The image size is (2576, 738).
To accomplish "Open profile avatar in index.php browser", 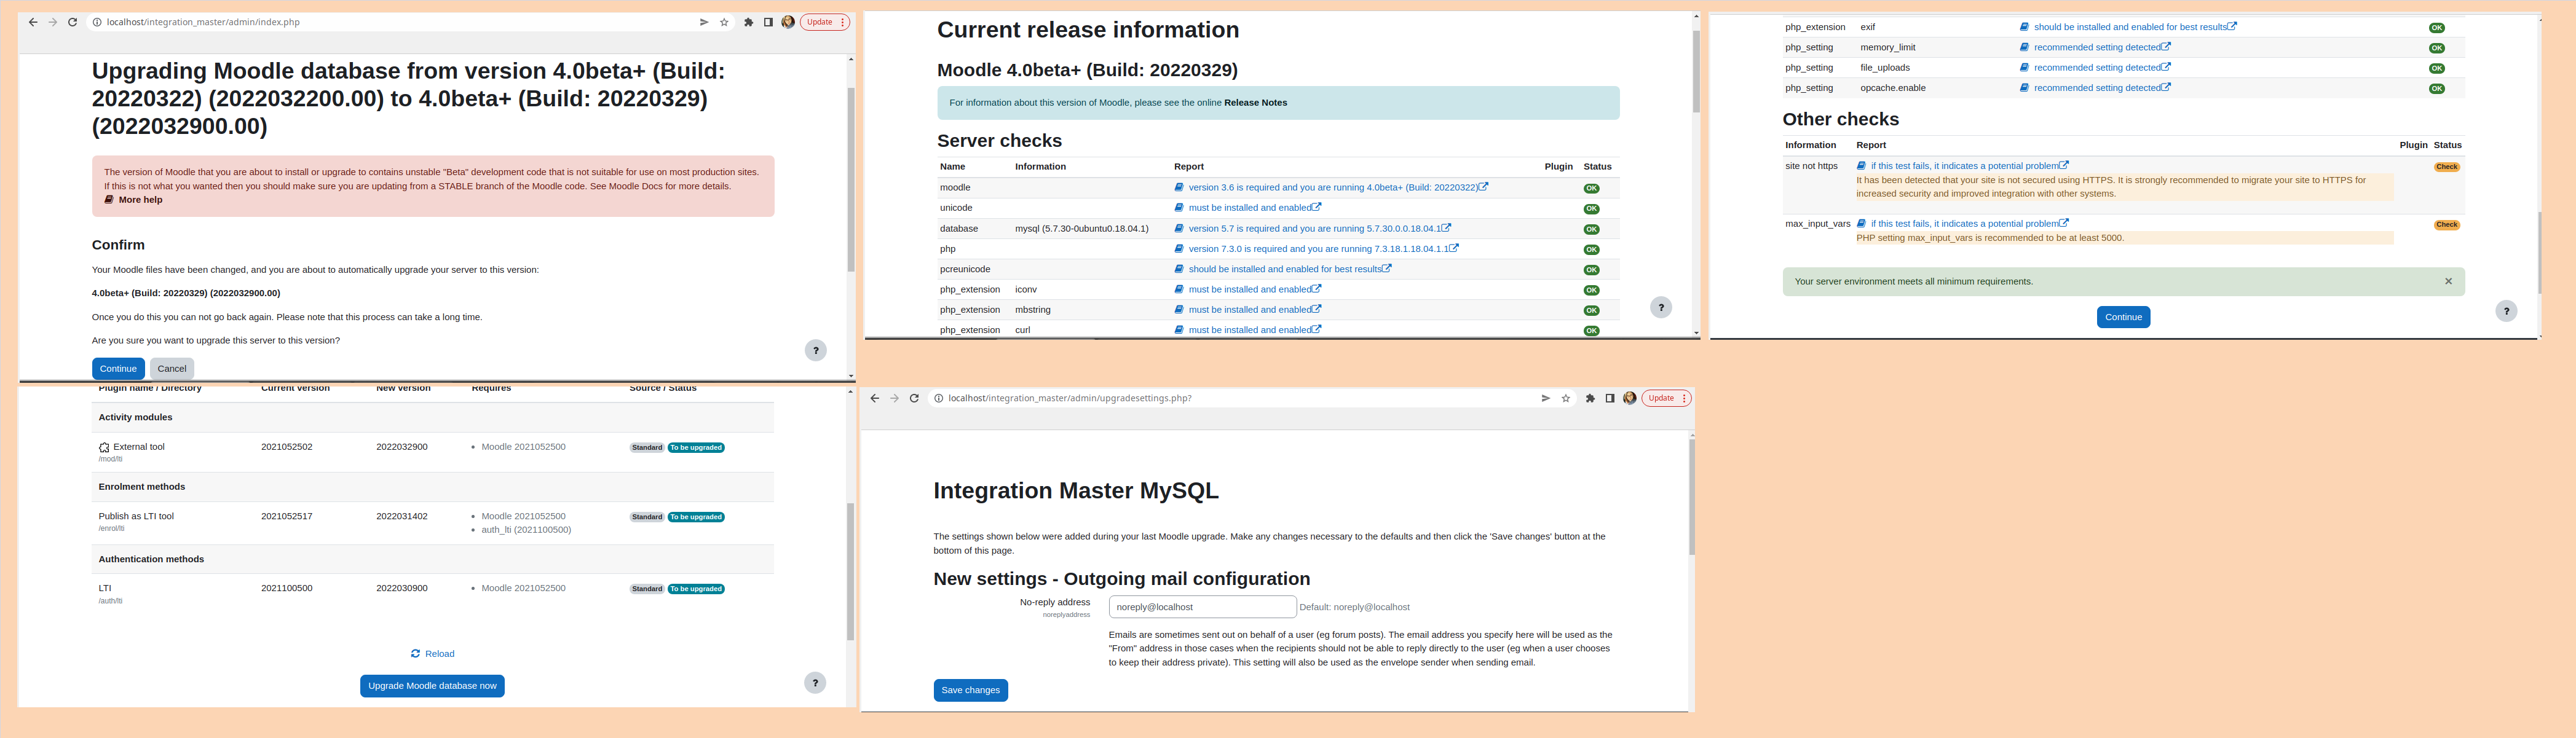I will coord(788,22).
